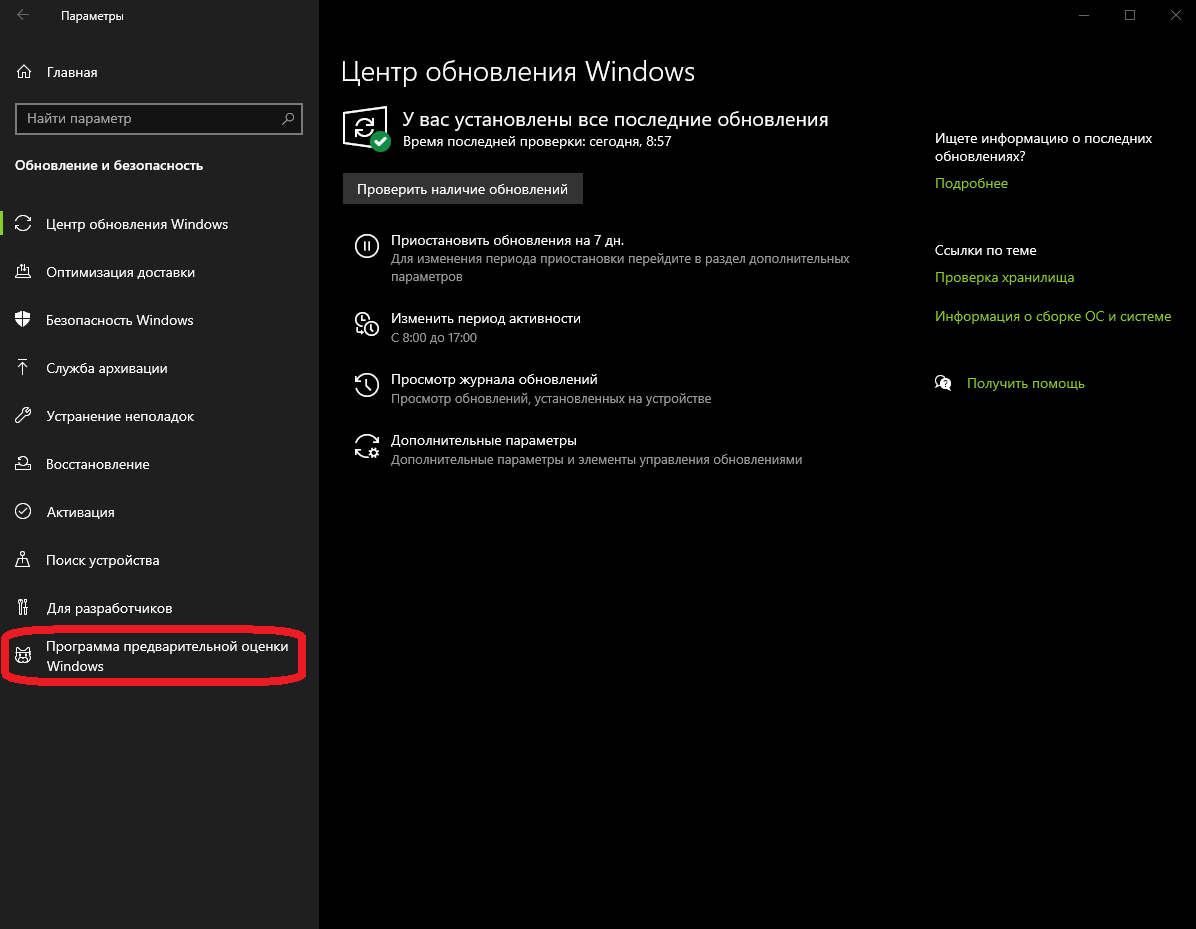This screenshot has height=929, width=1196.
Task: Go to Служба архивации
Action: tap(107, 368)
